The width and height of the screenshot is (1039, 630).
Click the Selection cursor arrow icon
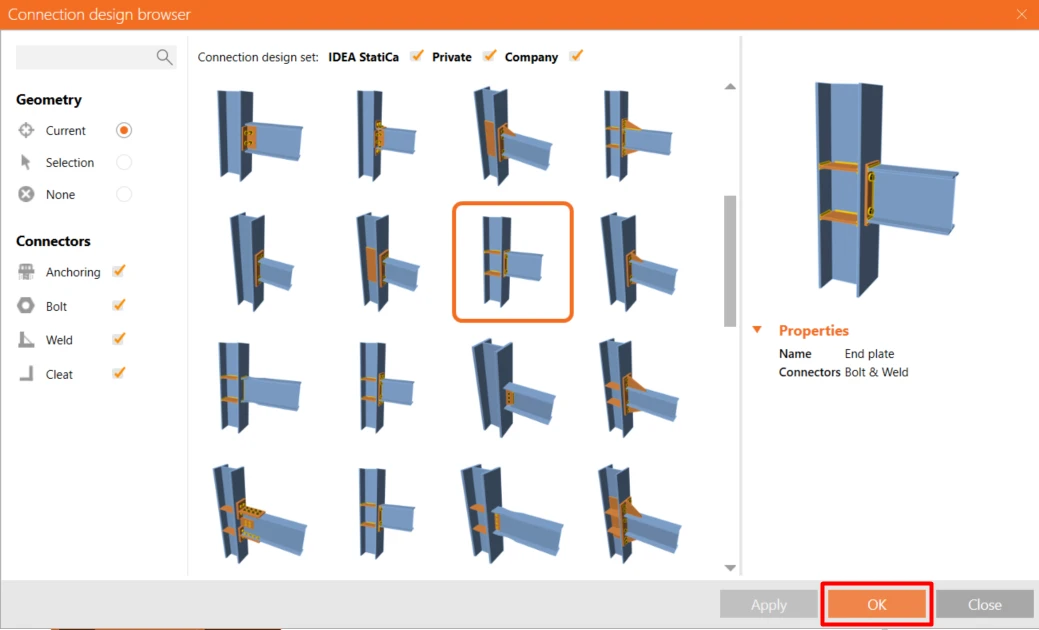(x=26, y=162)
